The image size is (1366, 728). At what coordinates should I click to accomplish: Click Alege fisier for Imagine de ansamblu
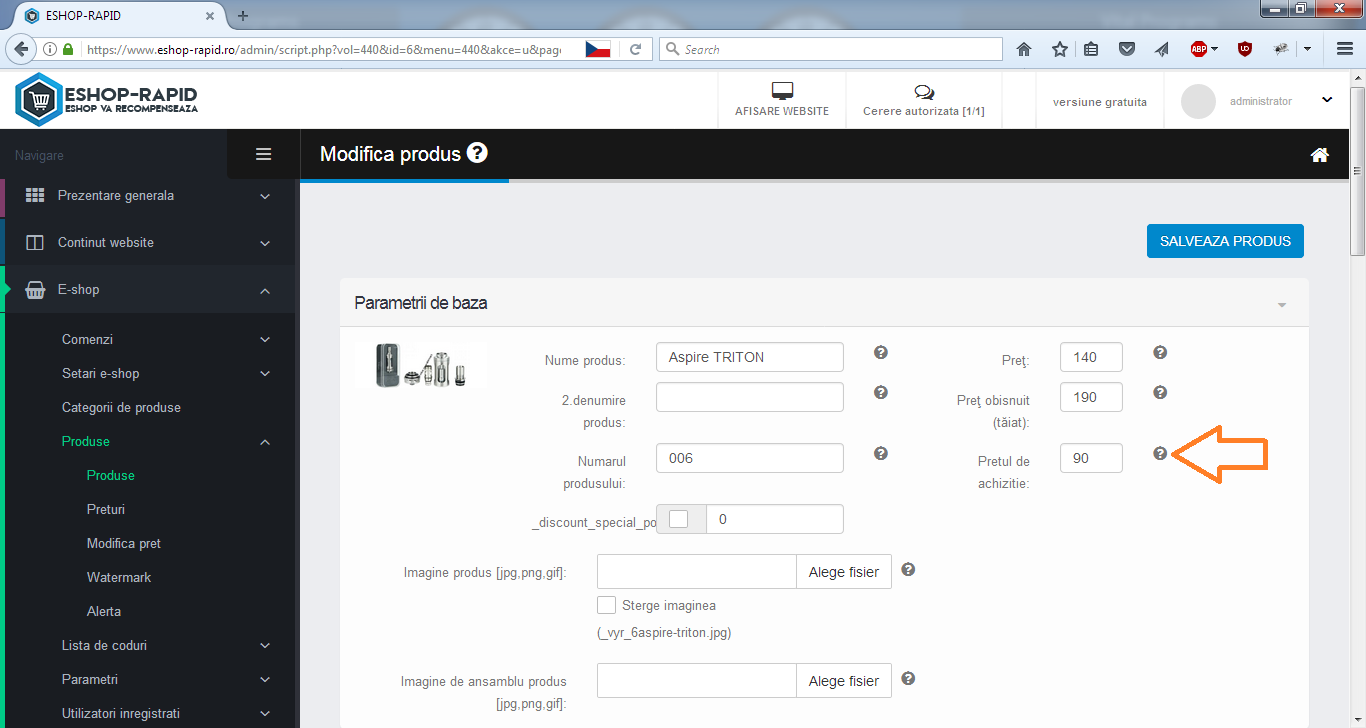pyautogui.click(x=844, y=681)
